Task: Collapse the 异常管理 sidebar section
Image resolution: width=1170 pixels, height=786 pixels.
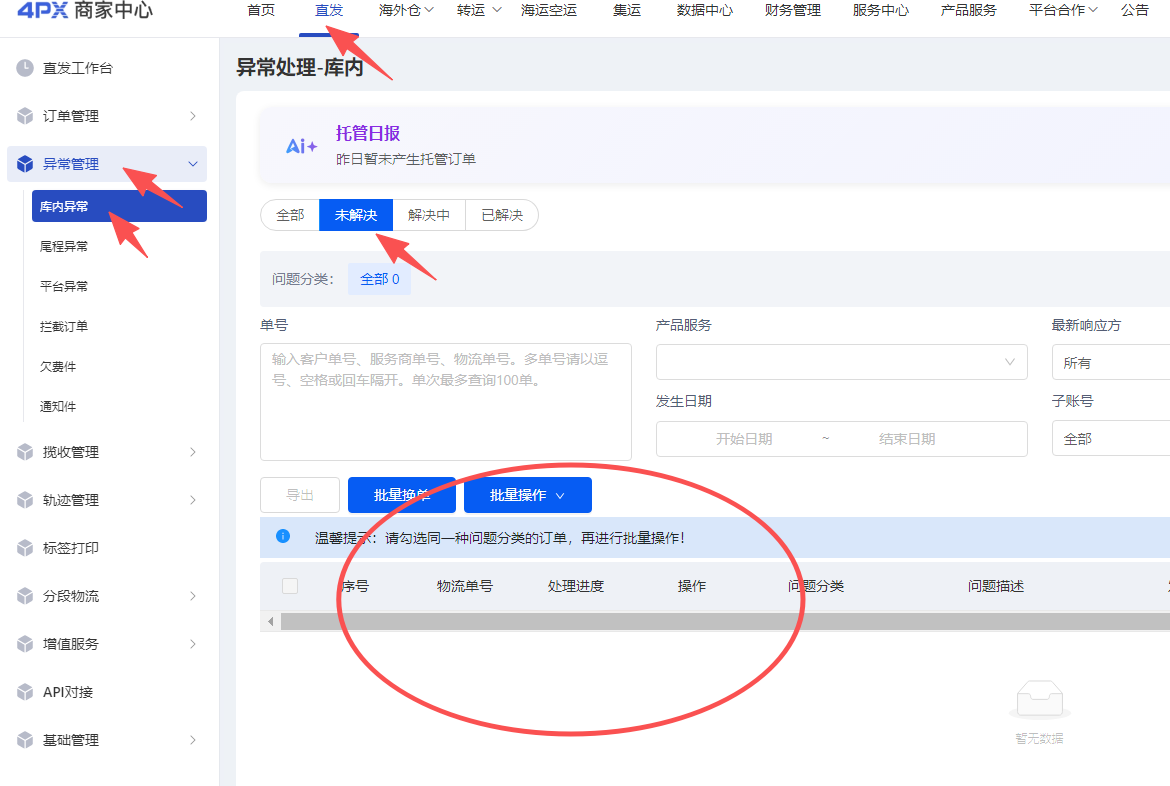Action: click(x=107, y=163)
